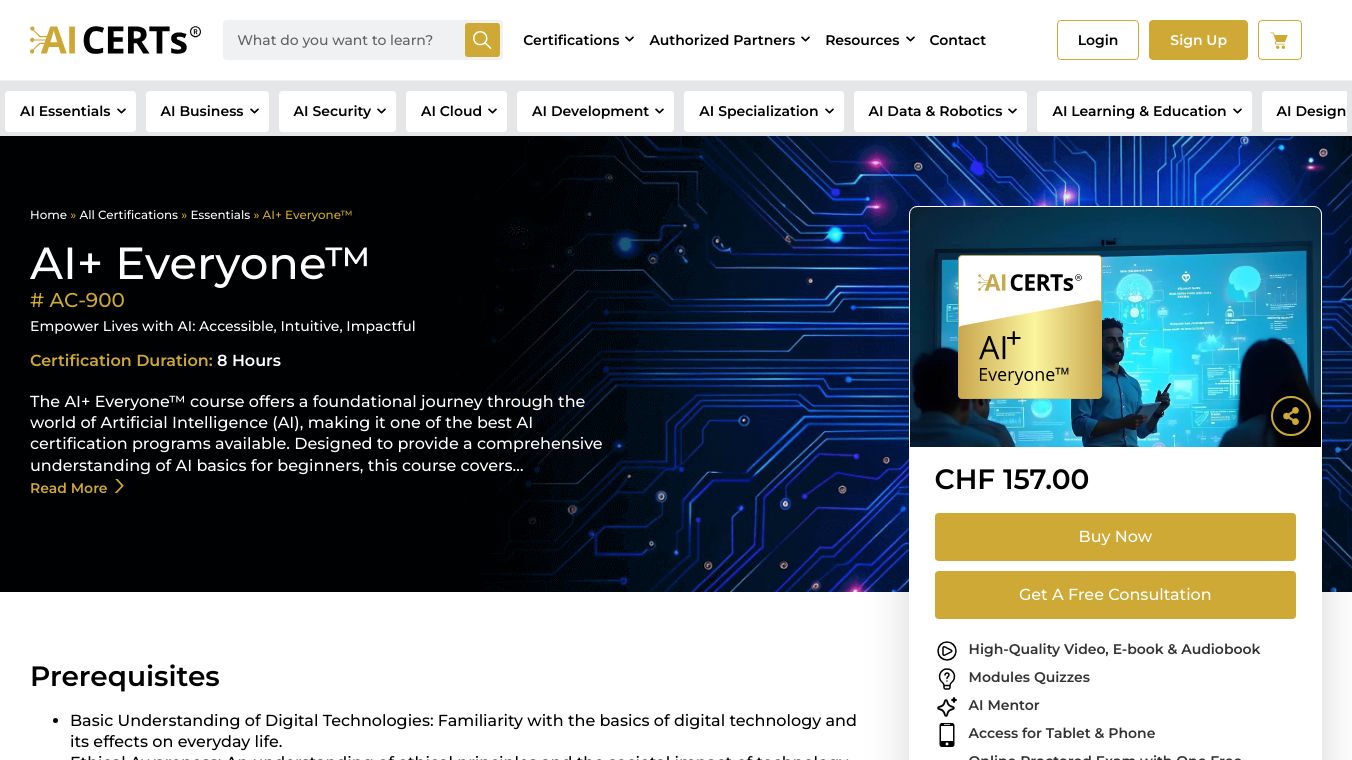The height and width of the screenshot is (760, 1352).
Task: Click the AI+ Everyone breadcrumb current page
Action: 307,215
